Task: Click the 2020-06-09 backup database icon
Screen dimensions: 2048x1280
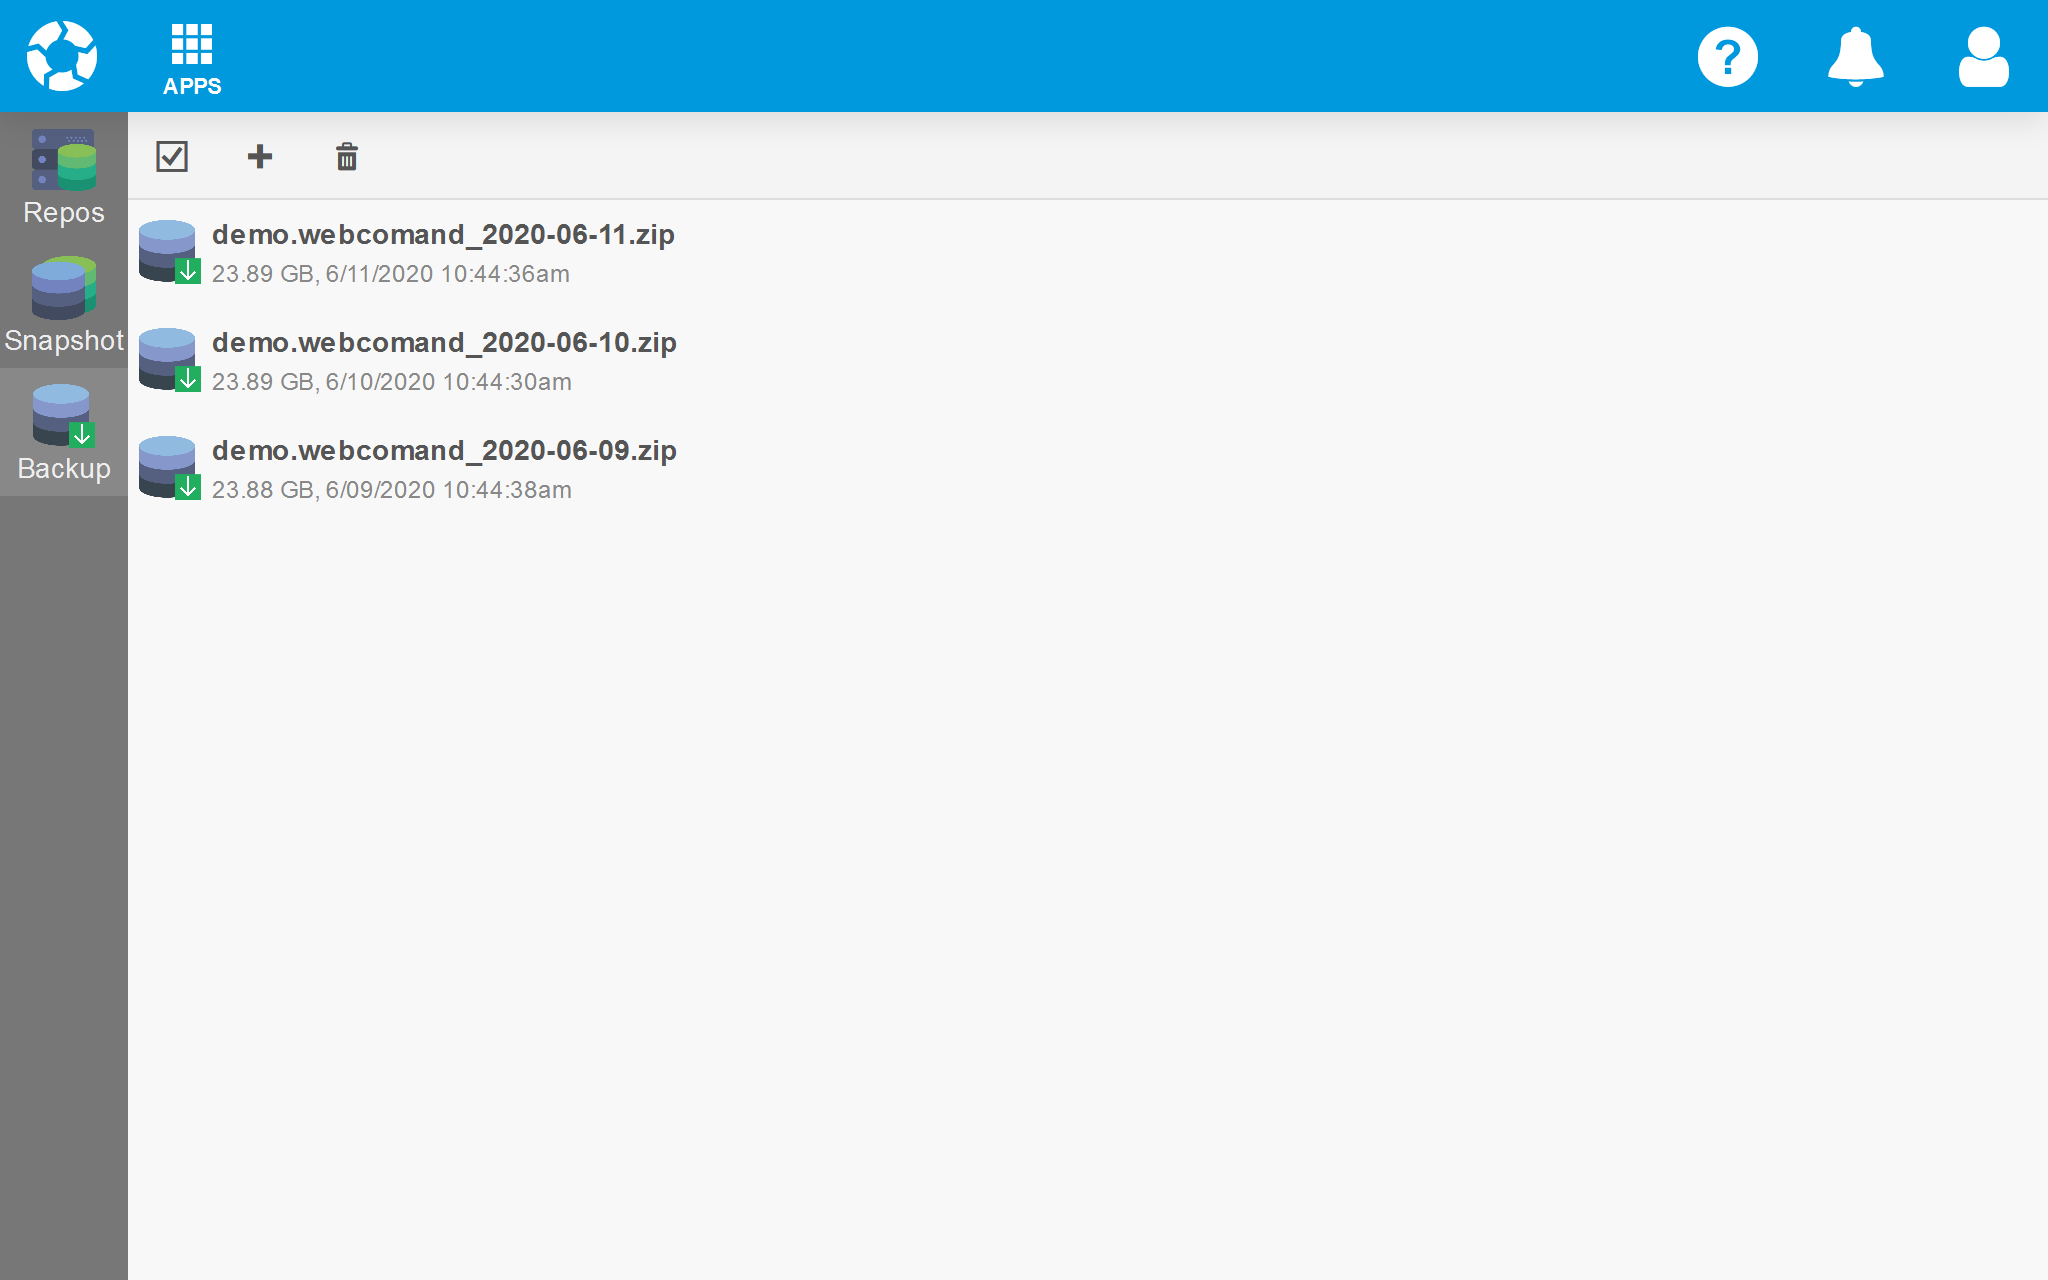Action: coord(169,468)
